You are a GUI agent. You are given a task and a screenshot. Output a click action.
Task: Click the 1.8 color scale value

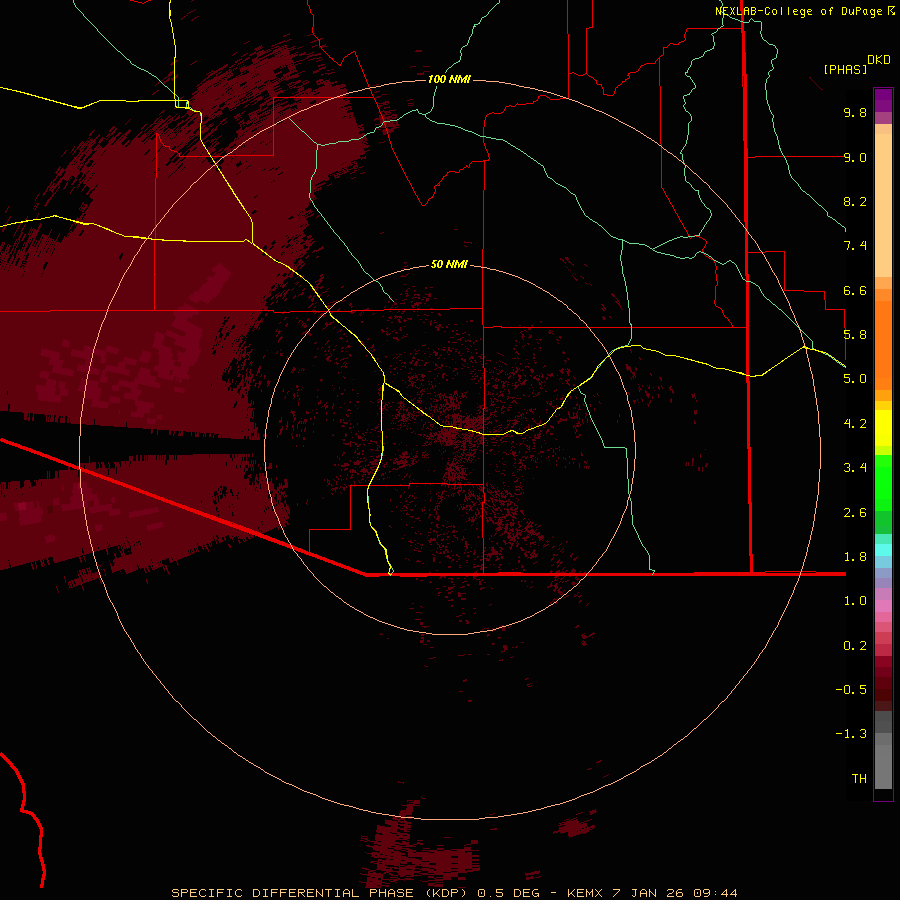(x=855, y=557)
